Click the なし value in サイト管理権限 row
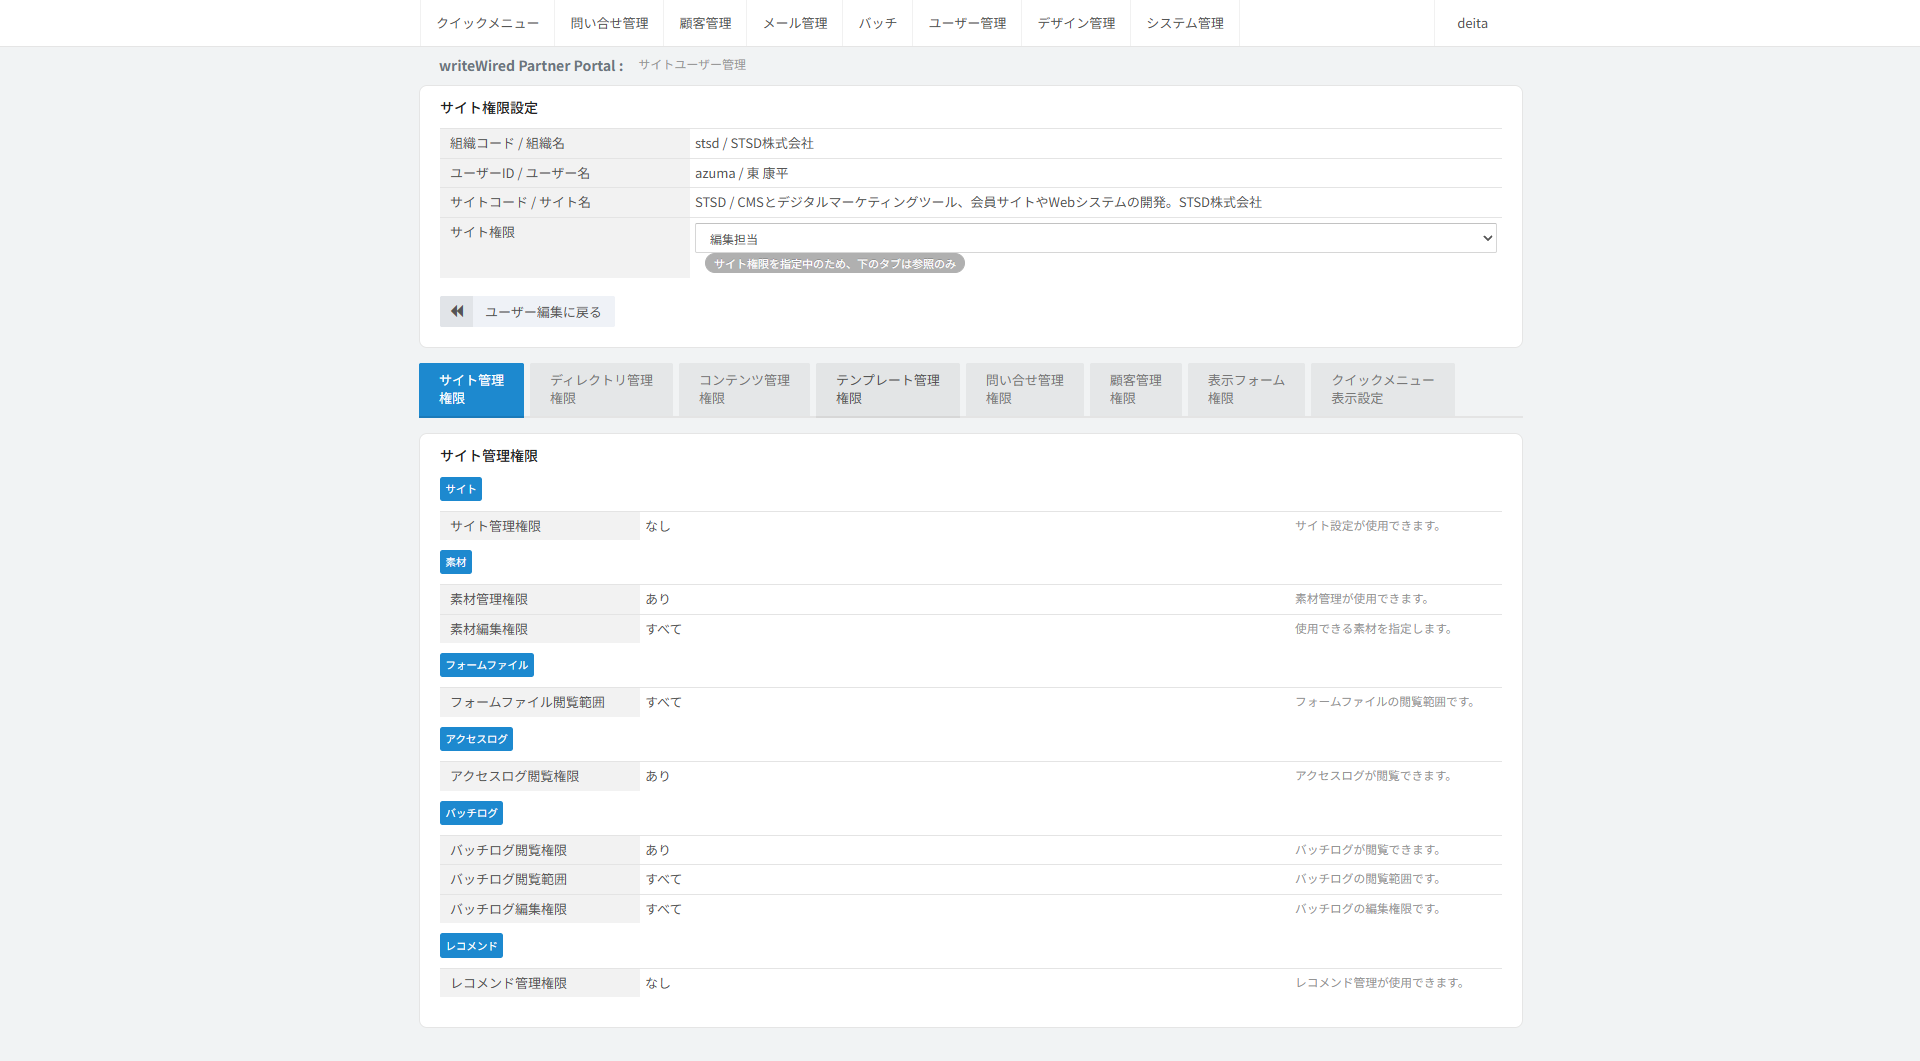 pyautogui.click(x=658, y=527)
